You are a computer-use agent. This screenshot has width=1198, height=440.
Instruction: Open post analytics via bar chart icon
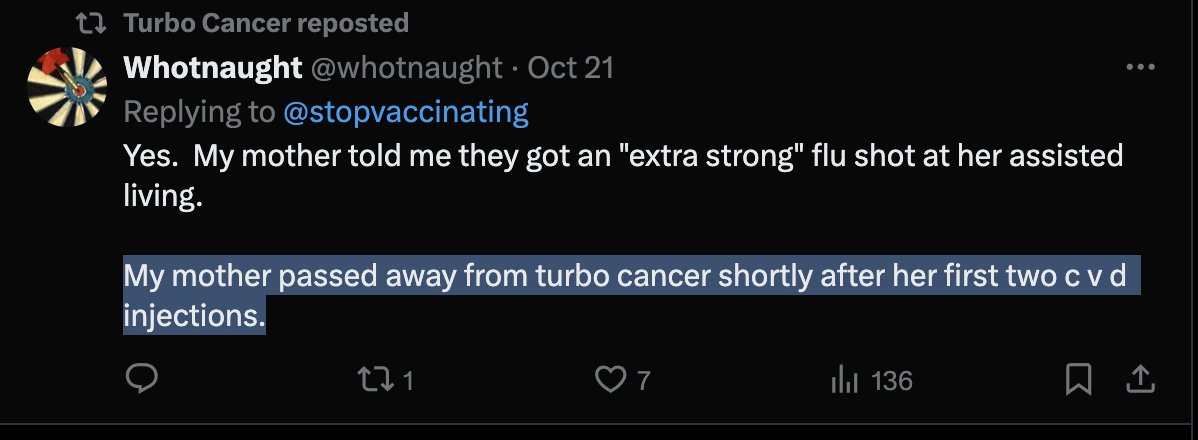(845, 379)
